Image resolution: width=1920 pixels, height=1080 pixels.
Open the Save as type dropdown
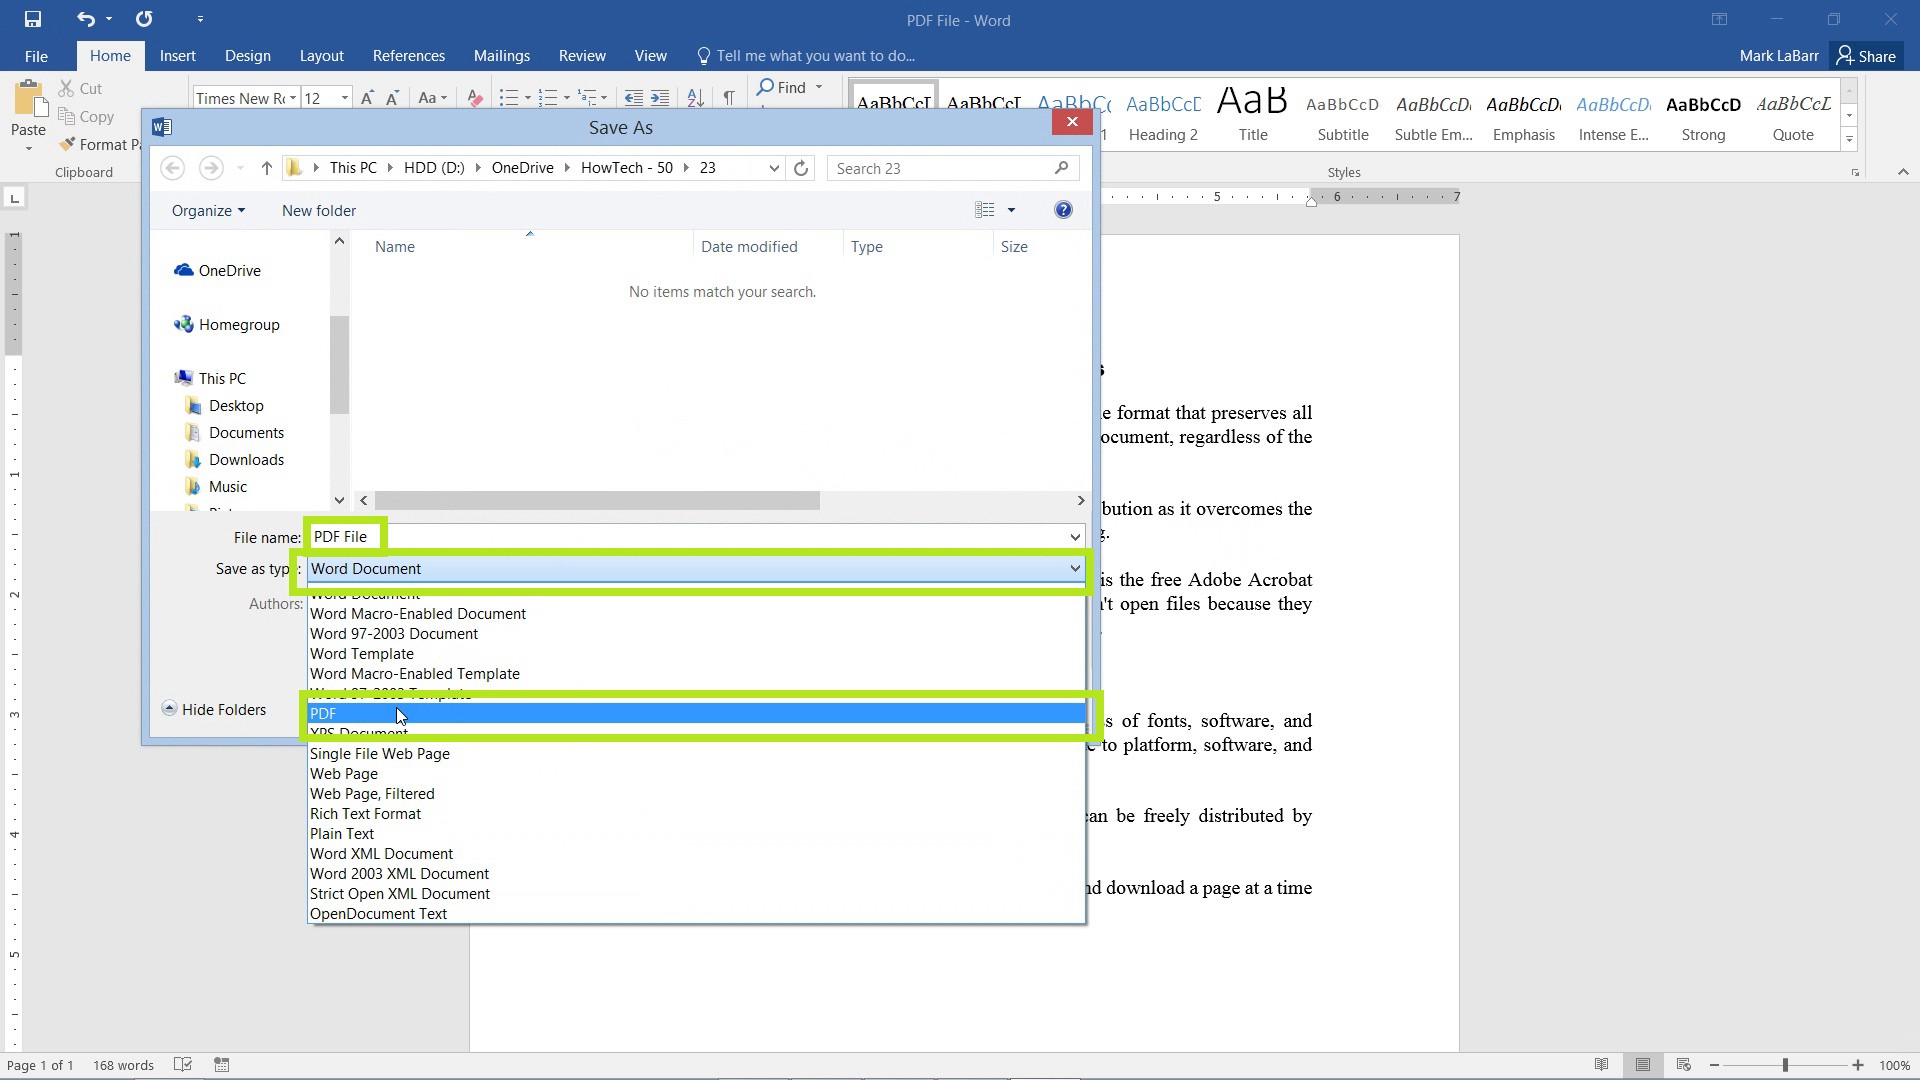(1073, 568)
